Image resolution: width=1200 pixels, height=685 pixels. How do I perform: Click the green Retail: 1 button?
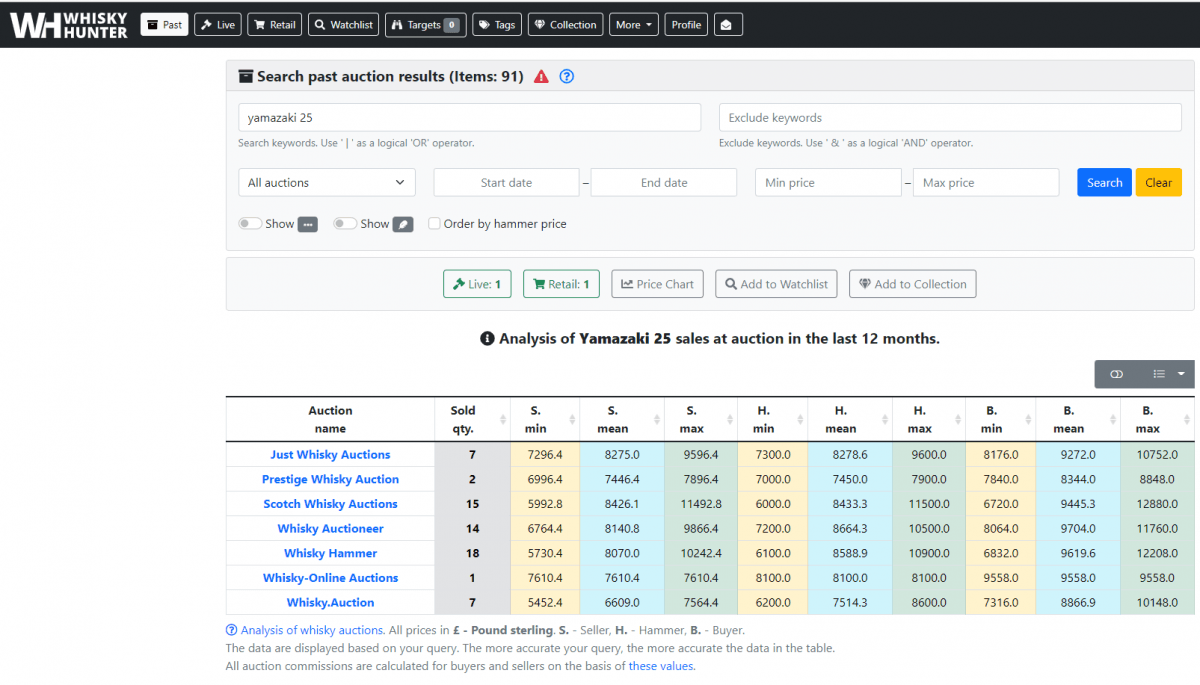point(561,284)
